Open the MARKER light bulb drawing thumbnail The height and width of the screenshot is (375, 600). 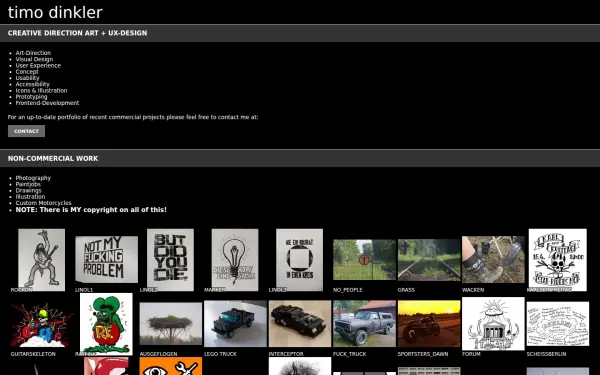coord(235,260)
